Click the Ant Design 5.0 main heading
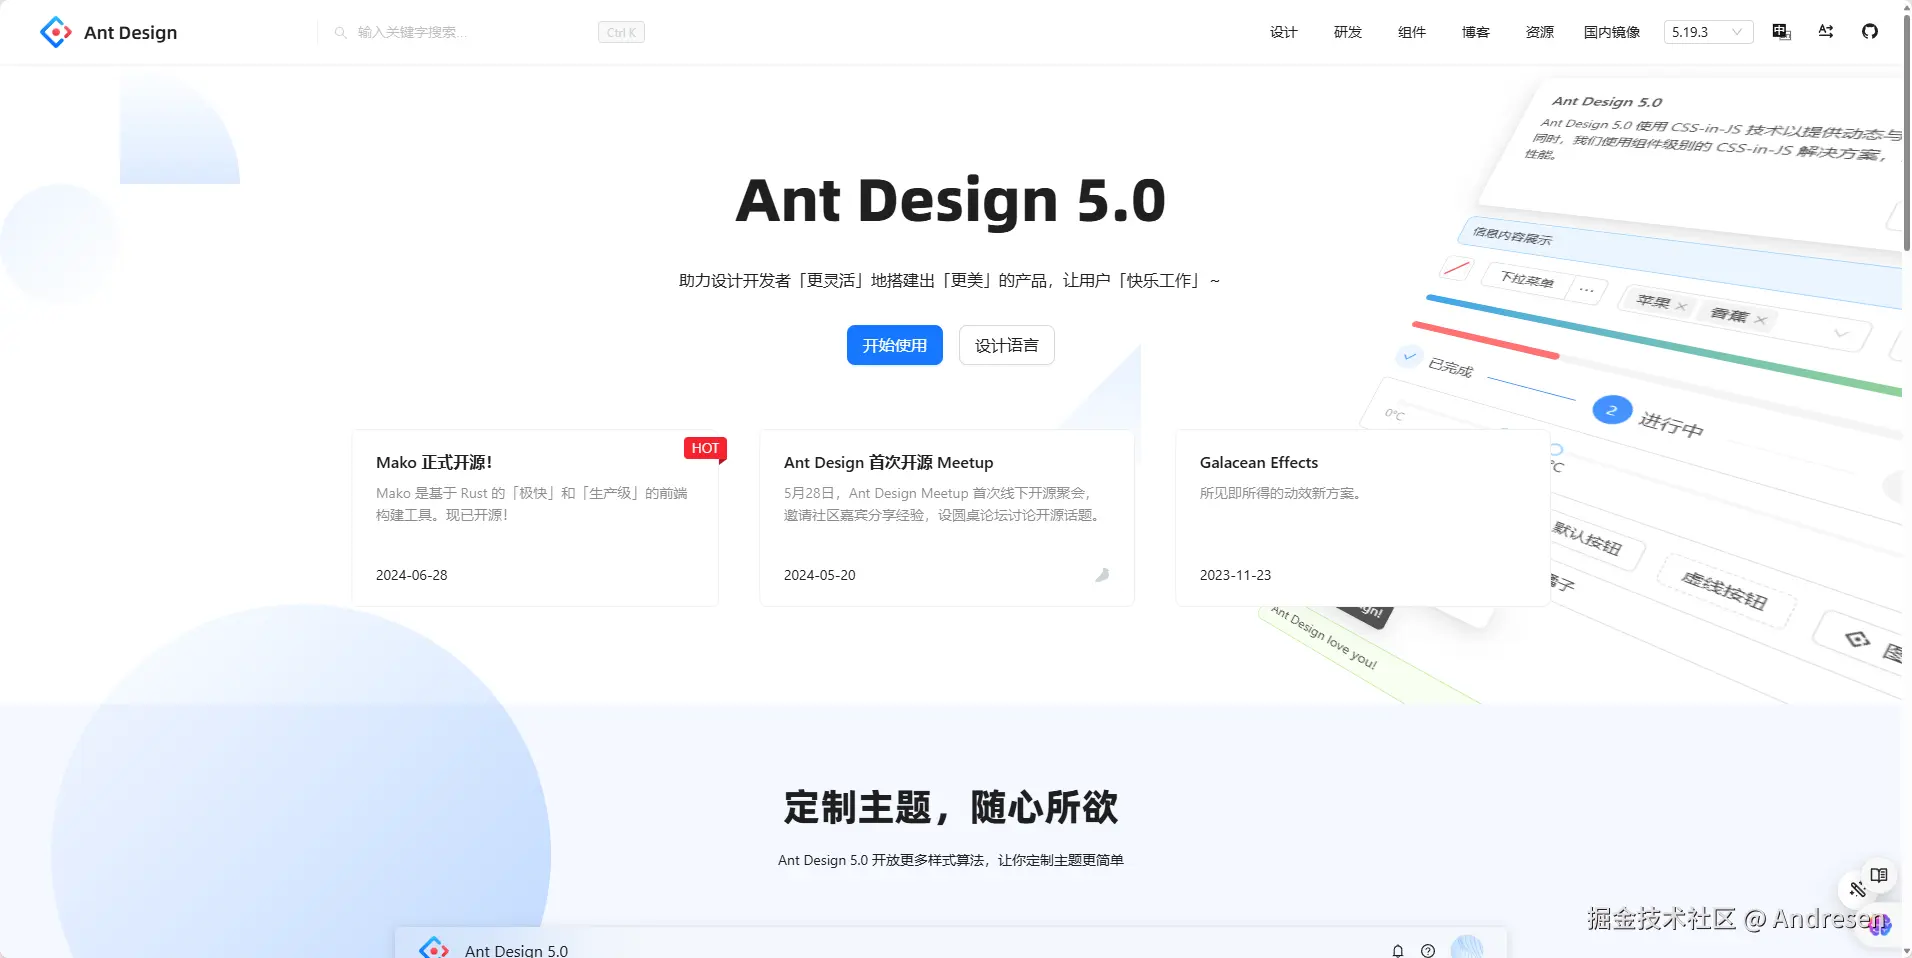This screenshot has width=1912, height=958. pos(950,200)
